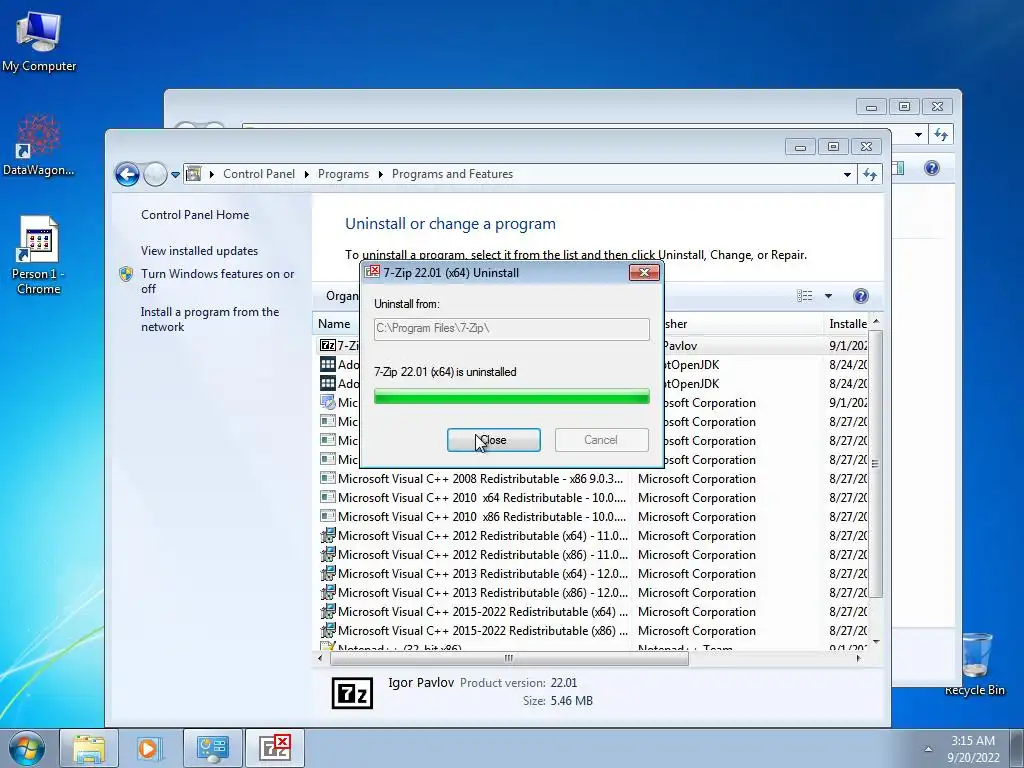Open View installed updates
1024x768 pixels.
pos(199,251)
